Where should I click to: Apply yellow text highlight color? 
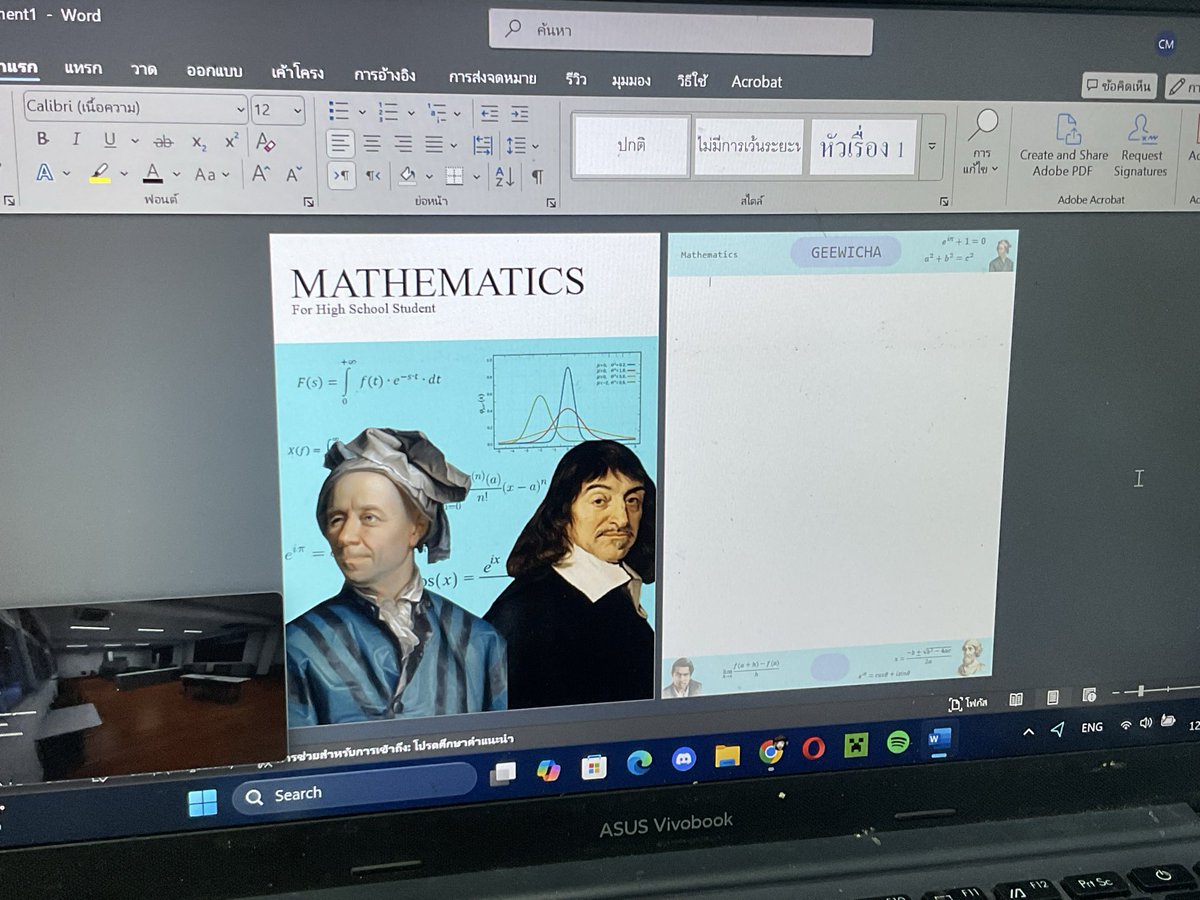click(100, 174)
